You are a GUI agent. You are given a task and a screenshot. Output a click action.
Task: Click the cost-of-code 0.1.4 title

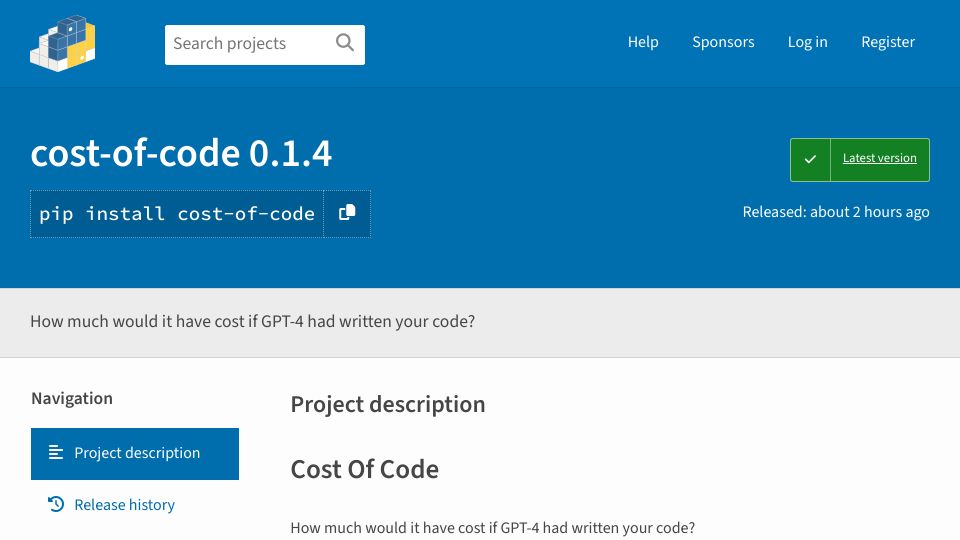pyautogui.click(x=181, y=153)
